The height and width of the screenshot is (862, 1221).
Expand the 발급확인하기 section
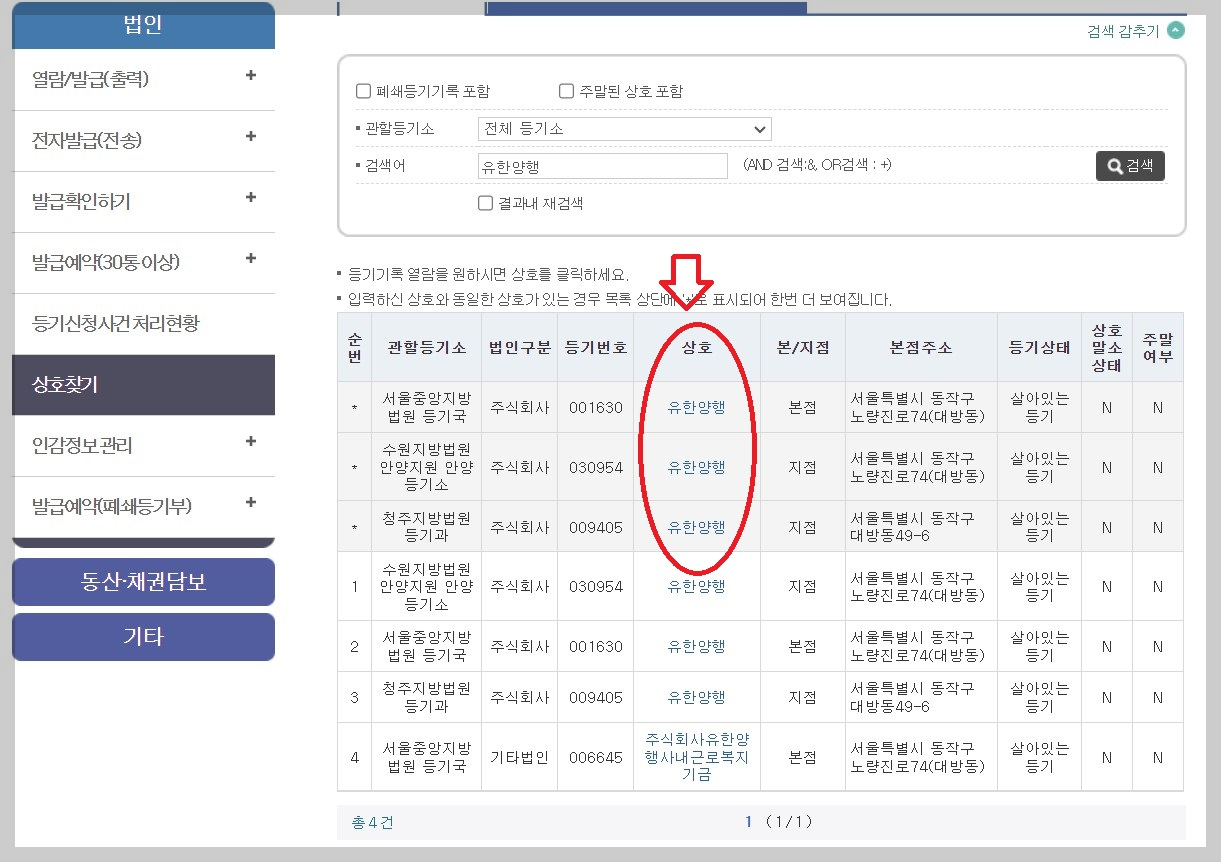point(143,201)
